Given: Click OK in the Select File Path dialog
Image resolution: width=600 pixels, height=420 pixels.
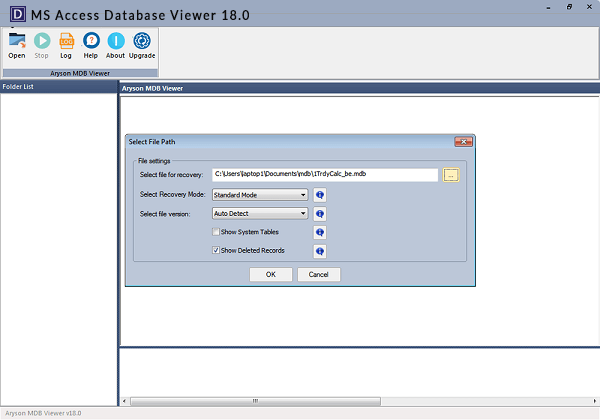Looking at the screenshot, I should (271, 274).
